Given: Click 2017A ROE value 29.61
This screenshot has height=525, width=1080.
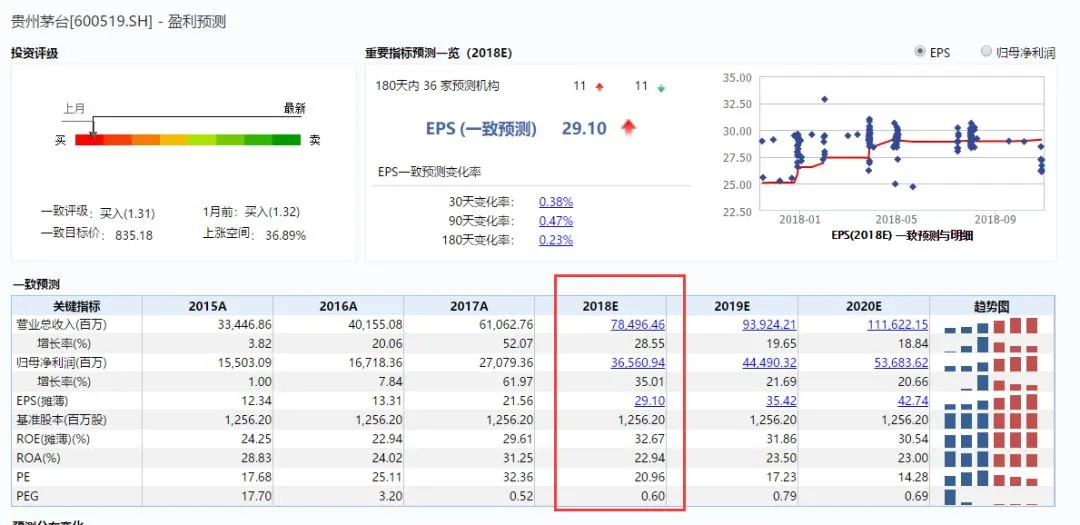Looking at the screenshot, I should (x=519, y=439).
